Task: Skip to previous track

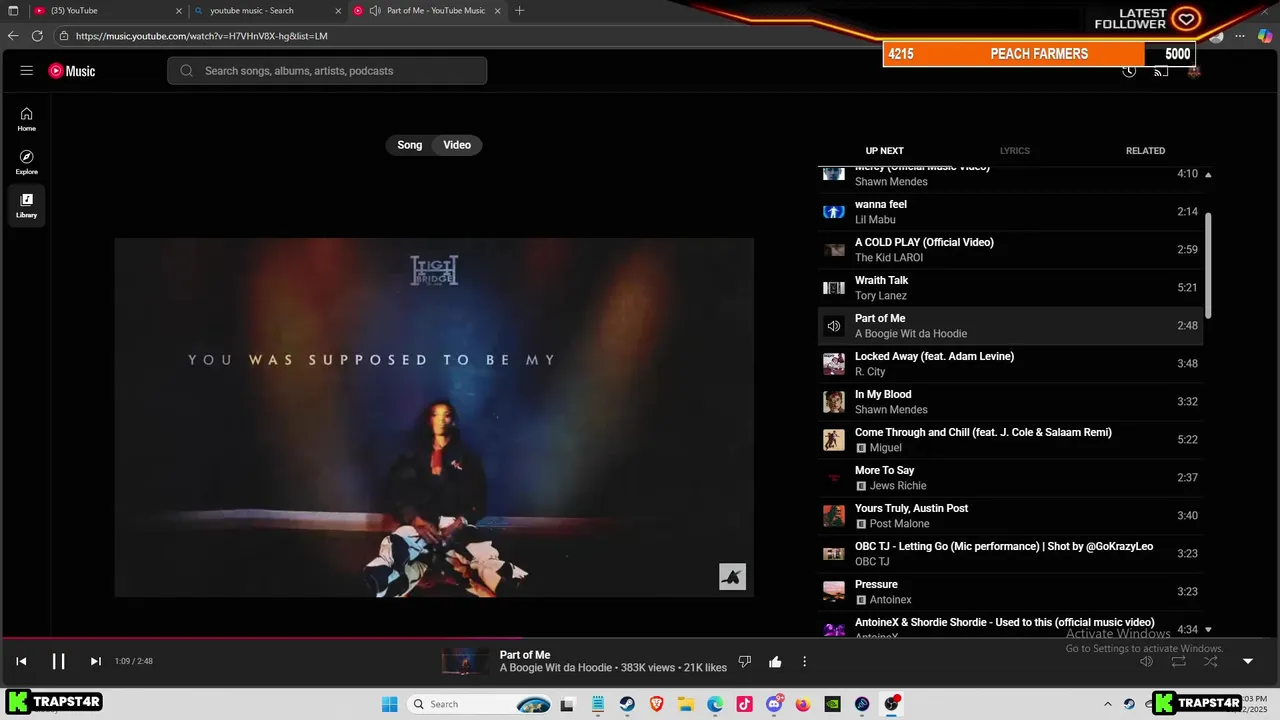Action: click(x=21, y=661)
